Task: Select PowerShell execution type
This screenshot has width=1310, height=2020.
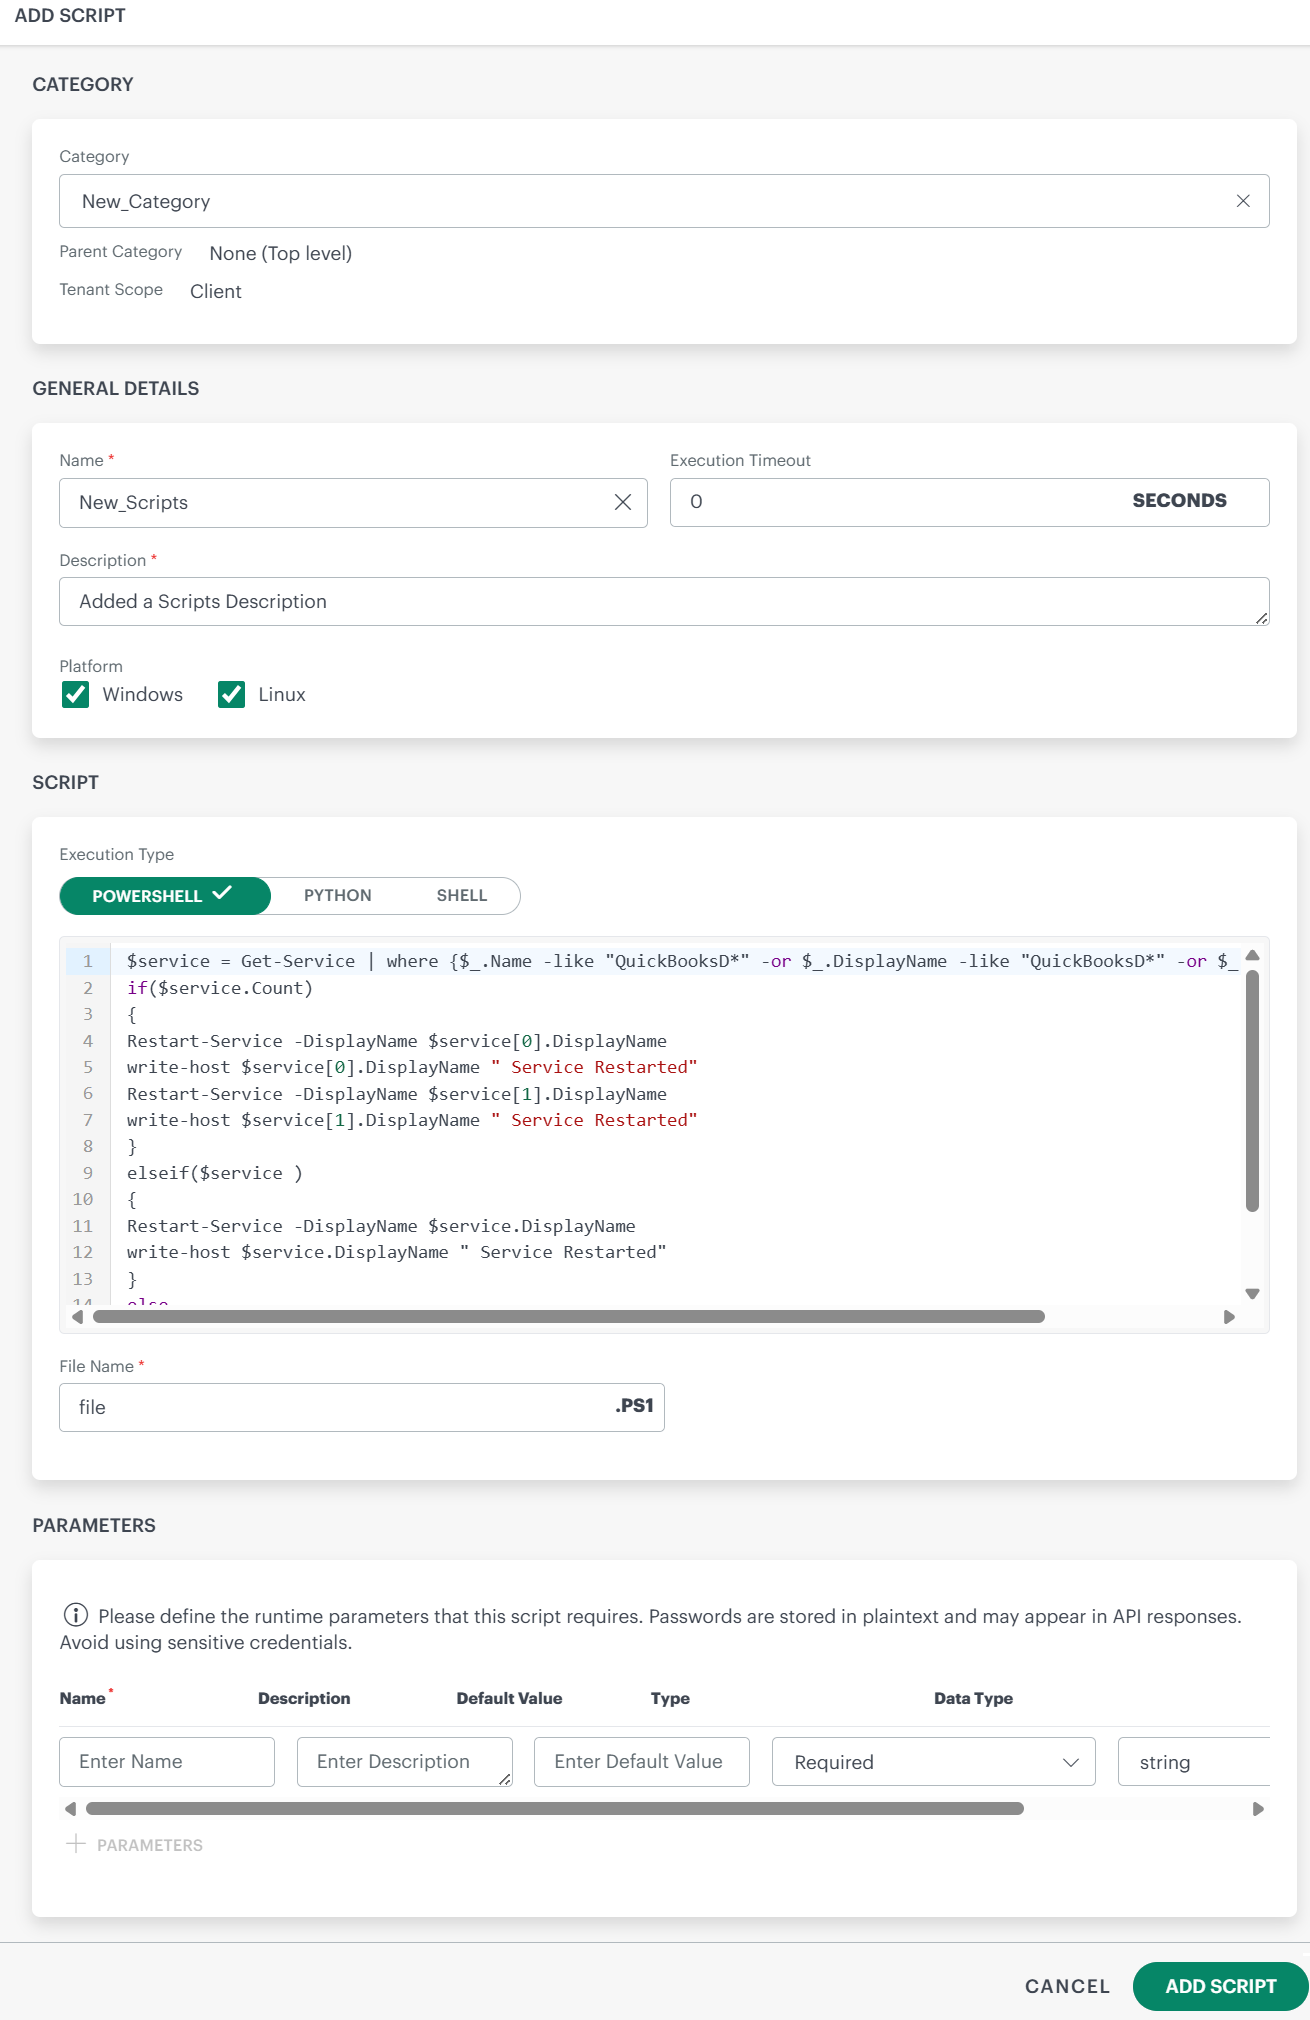Action: [x=165, y=896]
